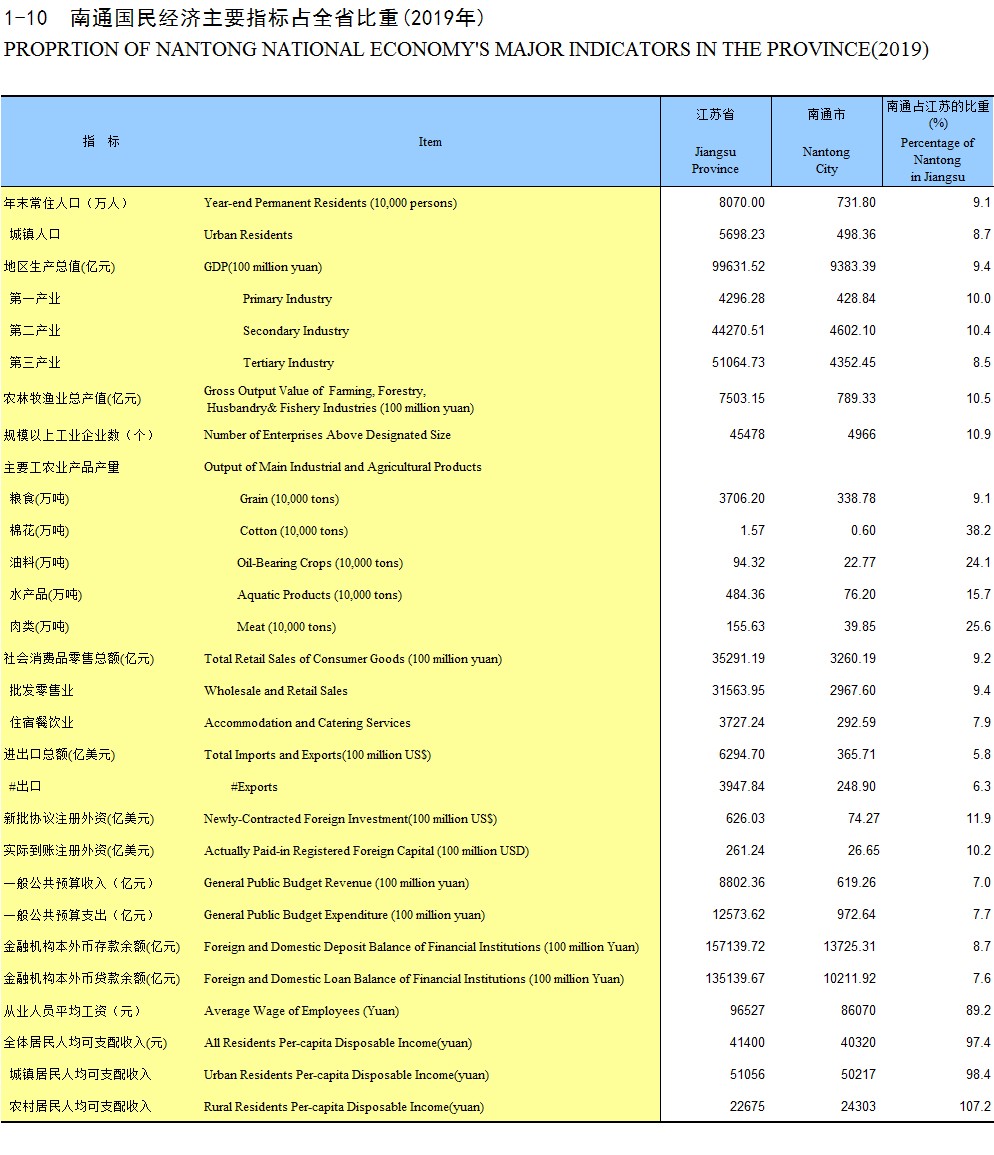Click the 'Oil-Bearing Crops (10,000 tons)' label

pos(320,563)
